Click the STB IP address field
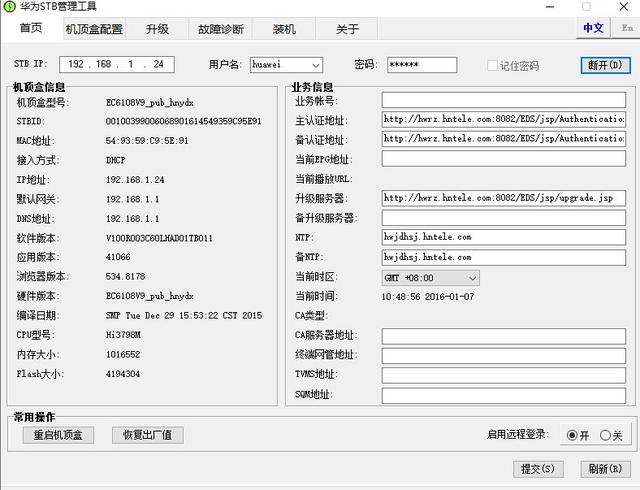The width and height of the screenshot is (640, 490). (117, 64)
